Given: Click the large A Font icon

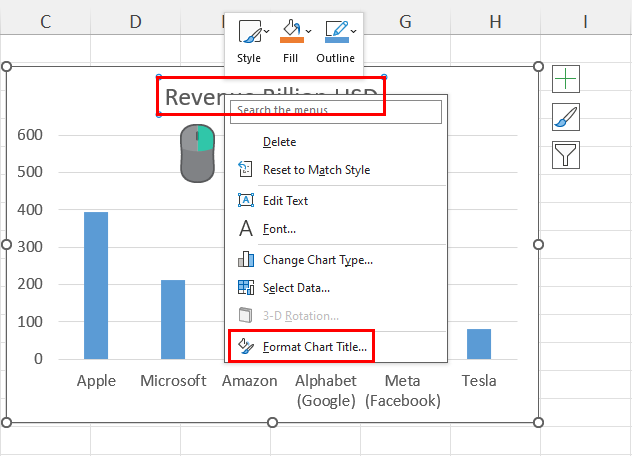Looking at the screenshot, I should 246,228.
